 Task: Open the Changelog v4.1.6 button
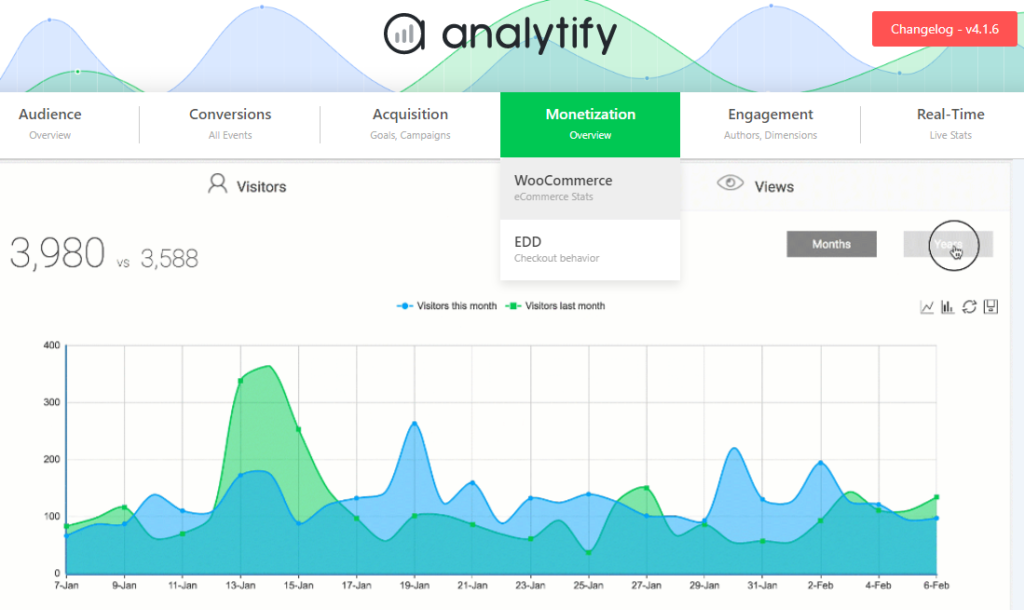944,29
